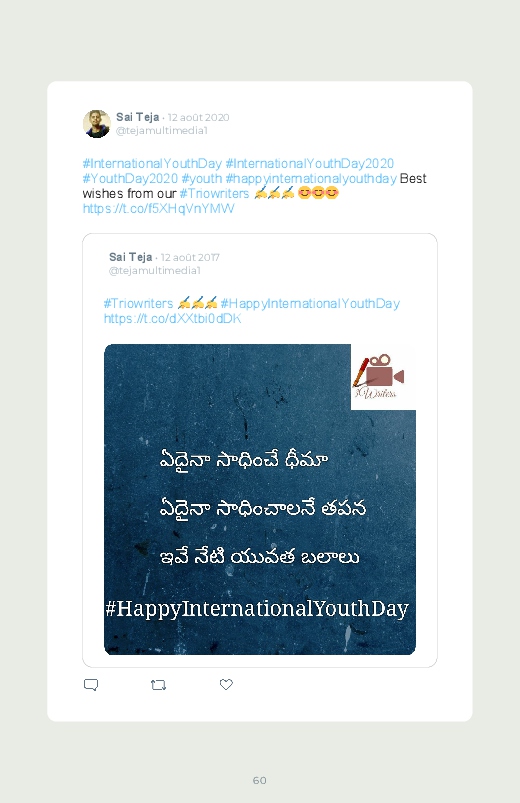Click the #Triowriters hashtag in main tweet

pyautogui.click(x=214, y=193)
